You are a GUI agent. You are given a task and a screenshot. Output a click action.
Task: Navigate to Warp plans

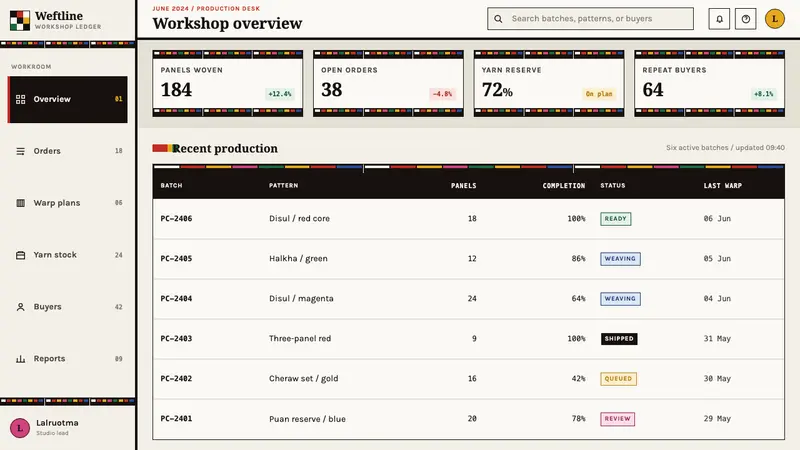(x=67, y=203)
